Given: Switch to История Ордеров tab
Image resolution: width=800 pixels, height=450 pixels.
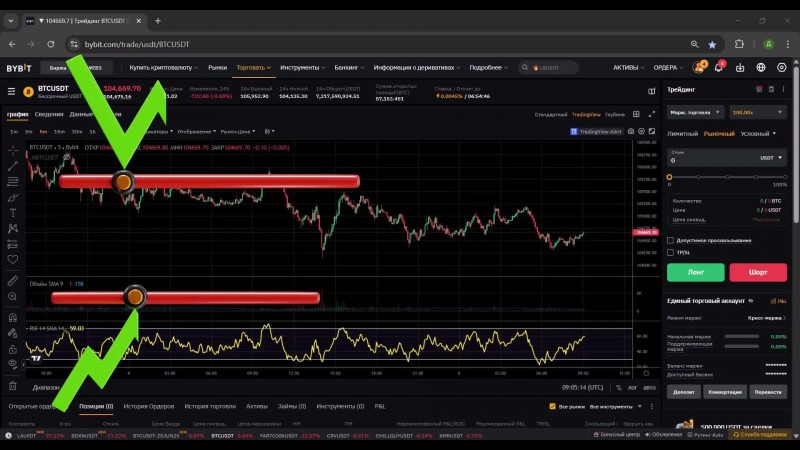Looking at the screenshot, I should (148, 406).
